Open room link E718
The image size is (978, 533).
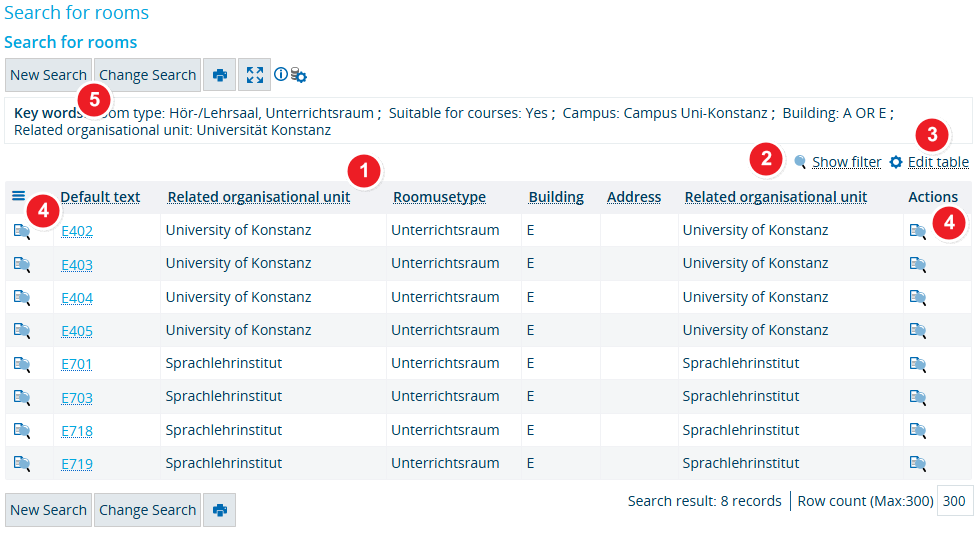pyautogui.click(x=77, y=431)
